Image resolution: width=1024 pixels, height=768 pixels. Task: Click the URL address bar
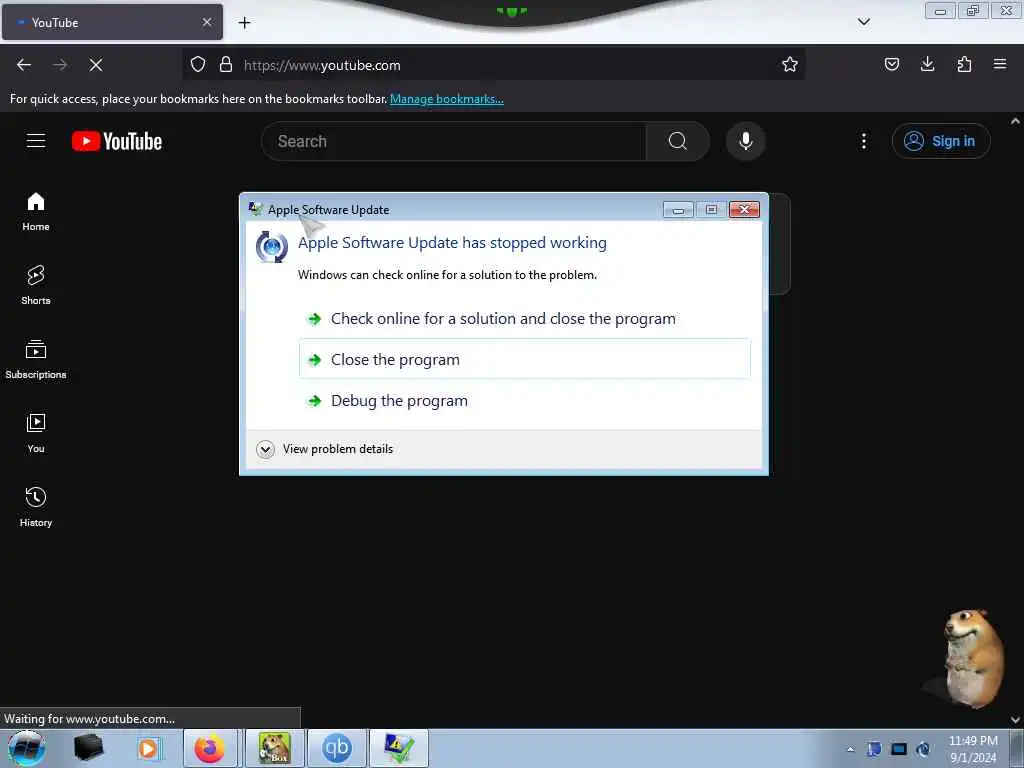click(493, 65)
